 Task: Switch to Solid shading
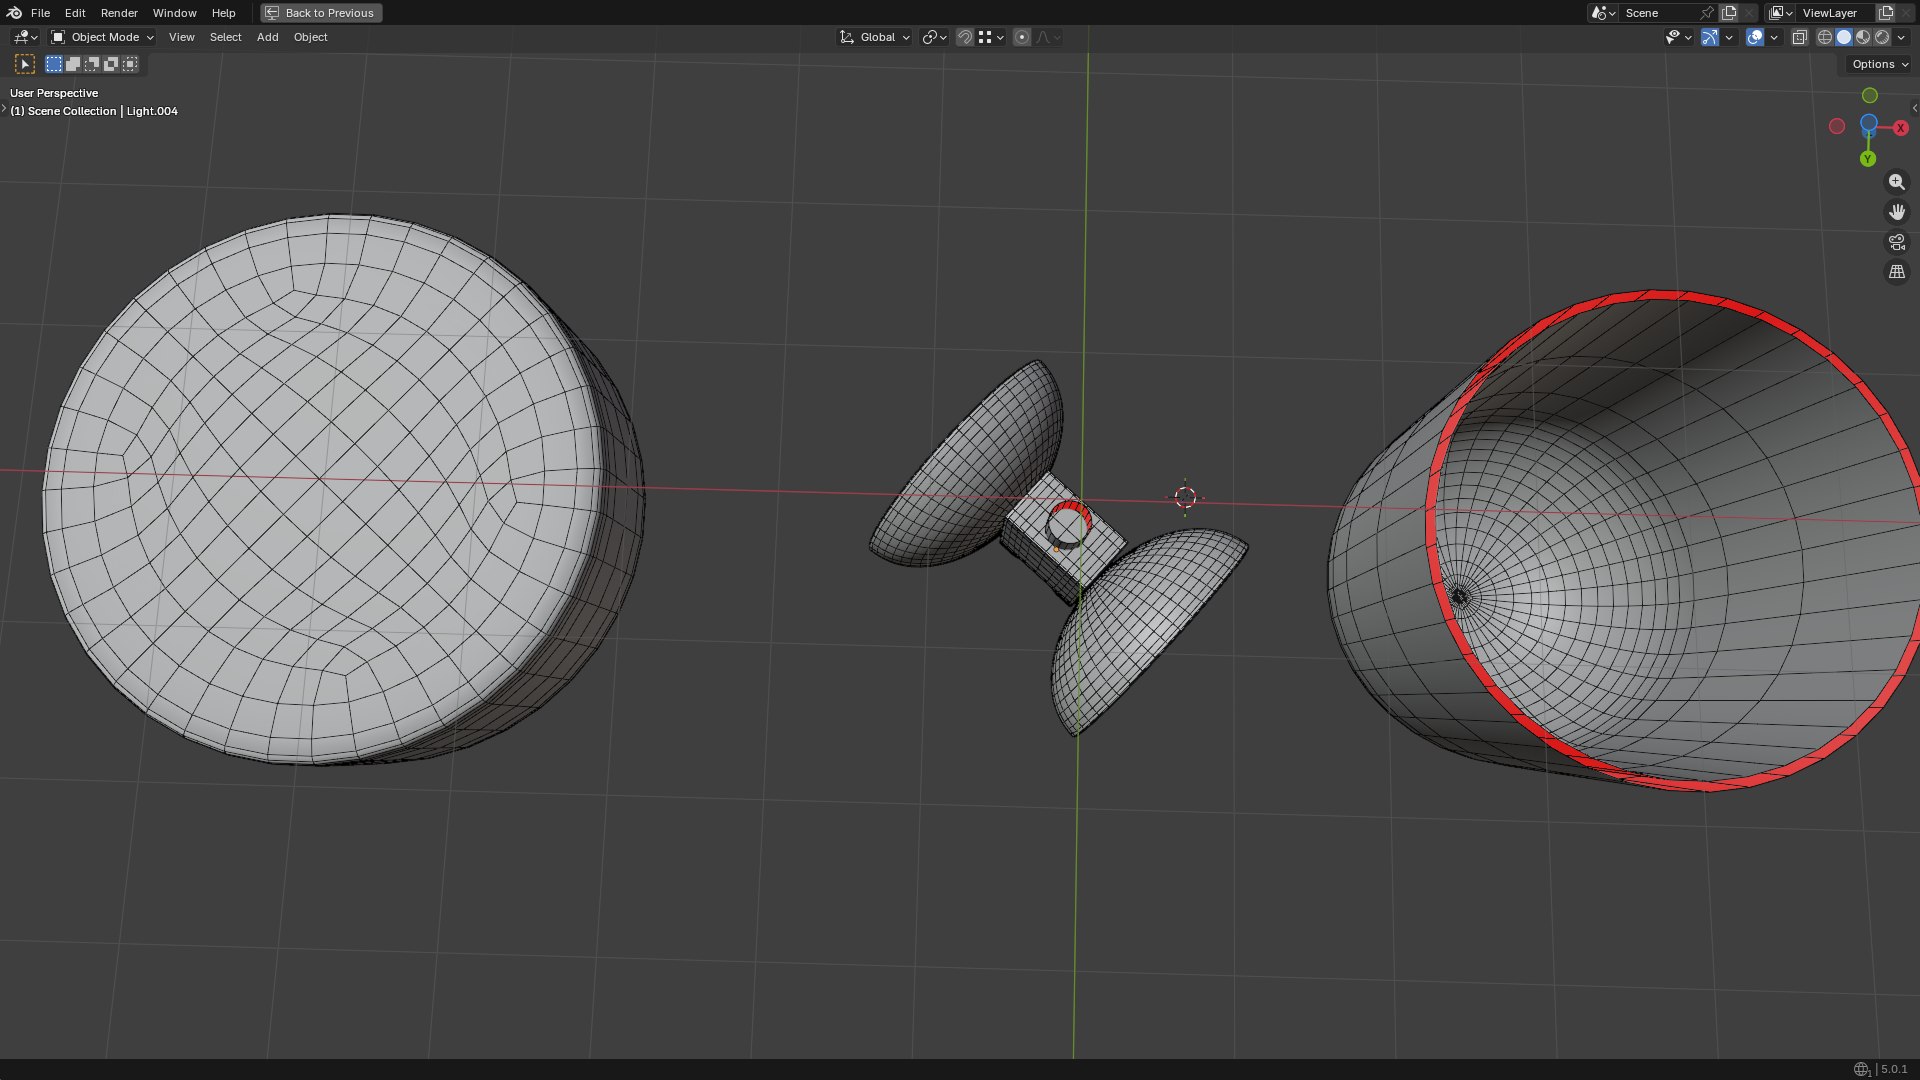click(1844, 37)
